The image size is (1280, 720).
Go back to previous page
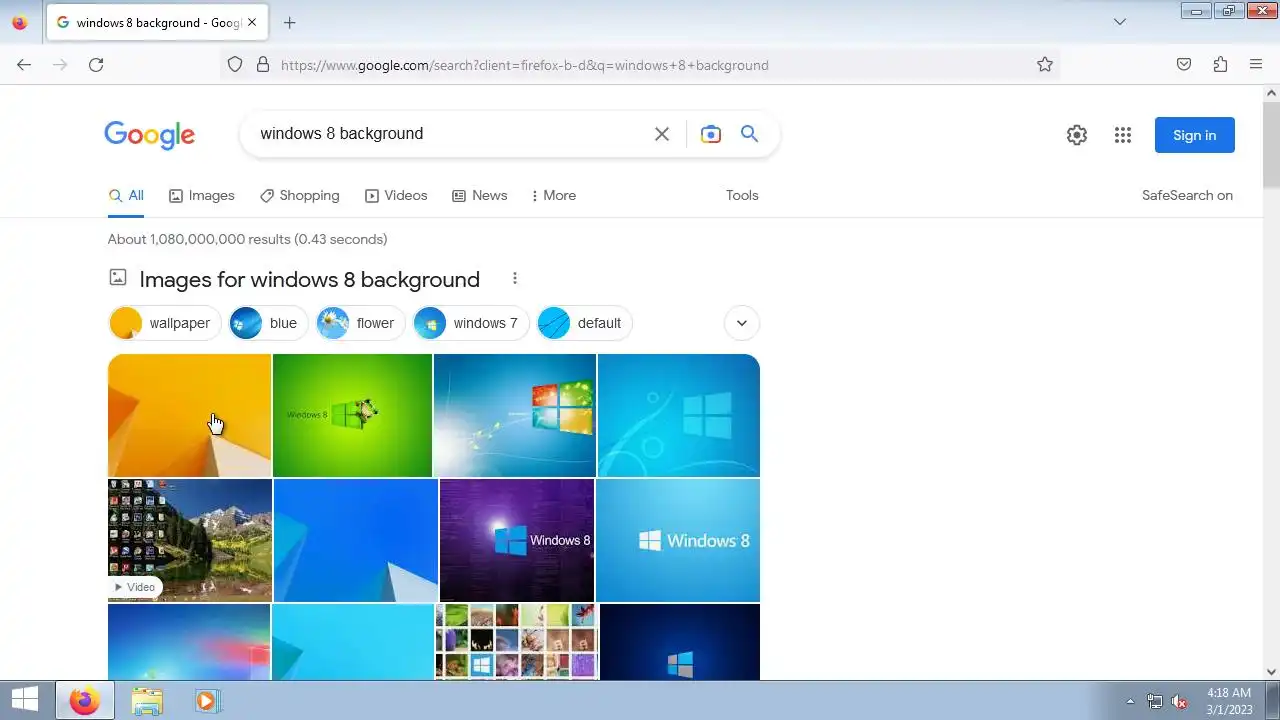(x=24, y=65)
